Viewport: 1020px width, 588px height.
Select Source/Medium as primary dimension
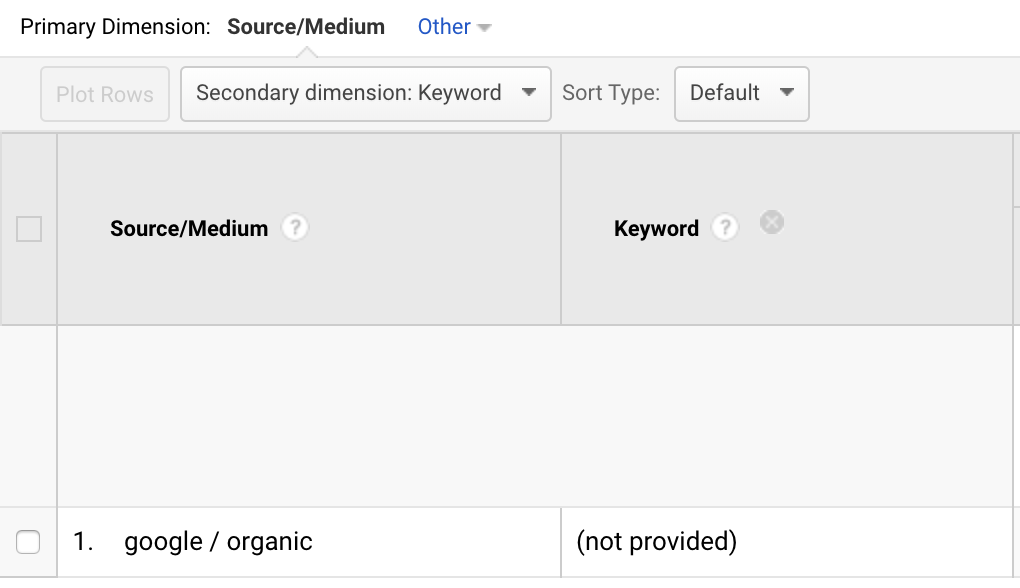[x=306, y=27]
